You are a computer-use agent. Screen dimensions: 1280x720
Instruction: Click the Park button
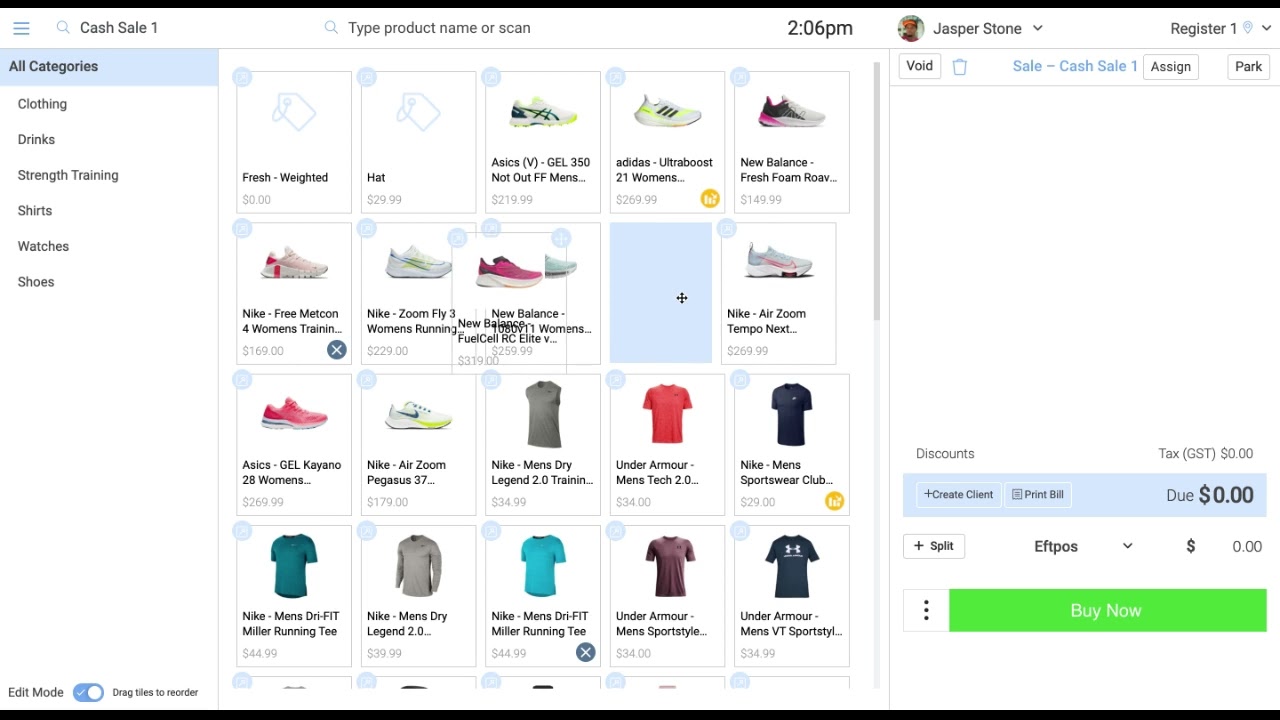(x=1248, y=66)
